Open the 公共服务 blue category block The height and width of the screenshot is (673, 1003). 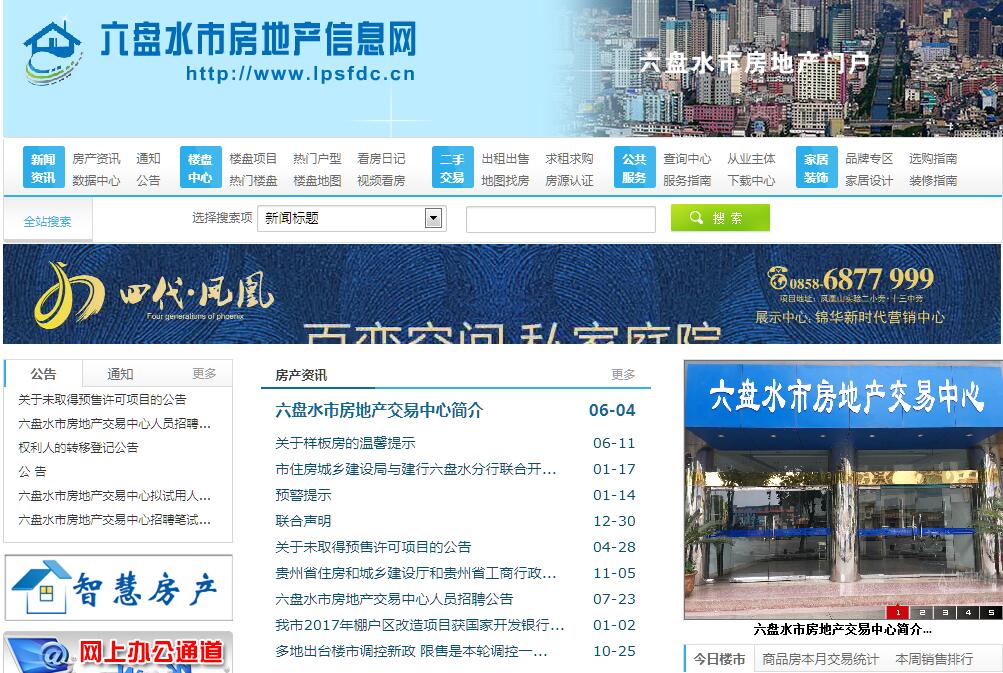pos(635,168)
